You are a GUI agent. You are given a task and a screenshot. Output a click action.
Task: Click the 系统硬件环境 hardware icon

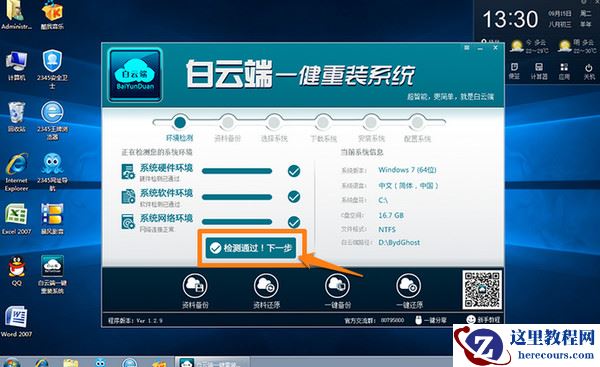pos(128,172)
